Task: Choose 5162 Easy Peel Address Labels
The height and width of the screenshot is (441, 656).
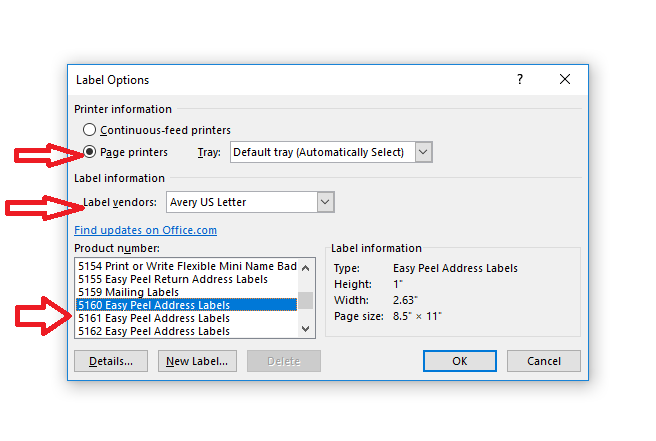Action: coord(187,331)
